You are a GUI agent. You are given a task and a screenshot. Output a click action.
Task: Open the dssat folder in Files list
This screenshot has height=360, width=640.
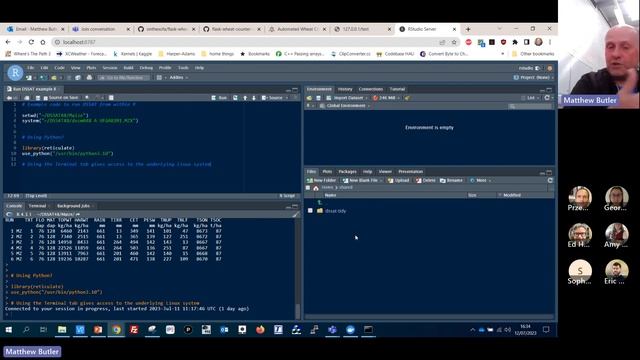click(x=336, y=211)
